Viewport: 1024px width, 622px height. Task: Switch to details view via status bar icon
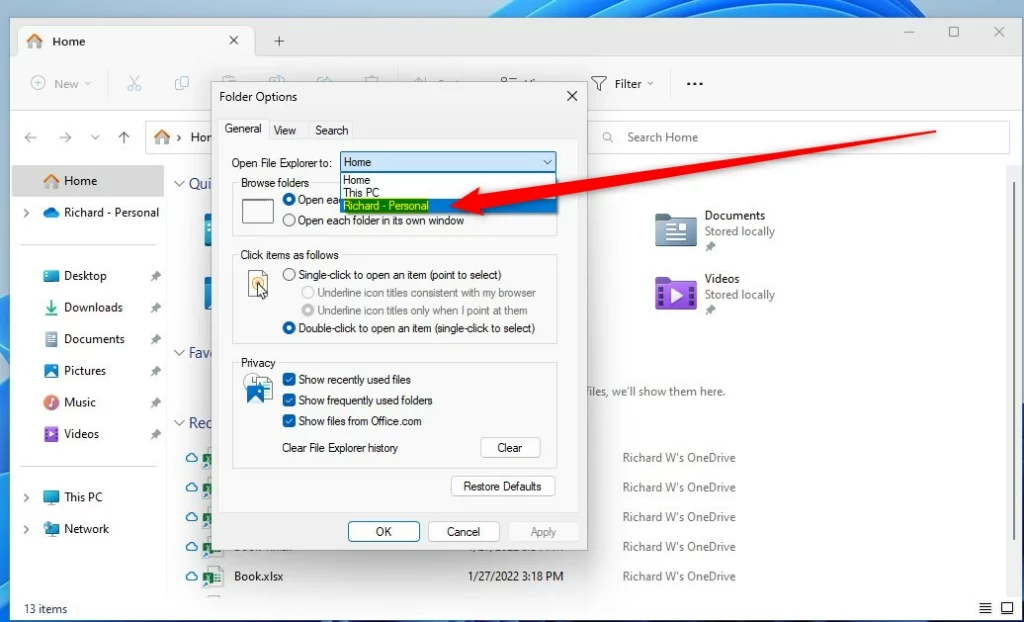click(984, 608)
